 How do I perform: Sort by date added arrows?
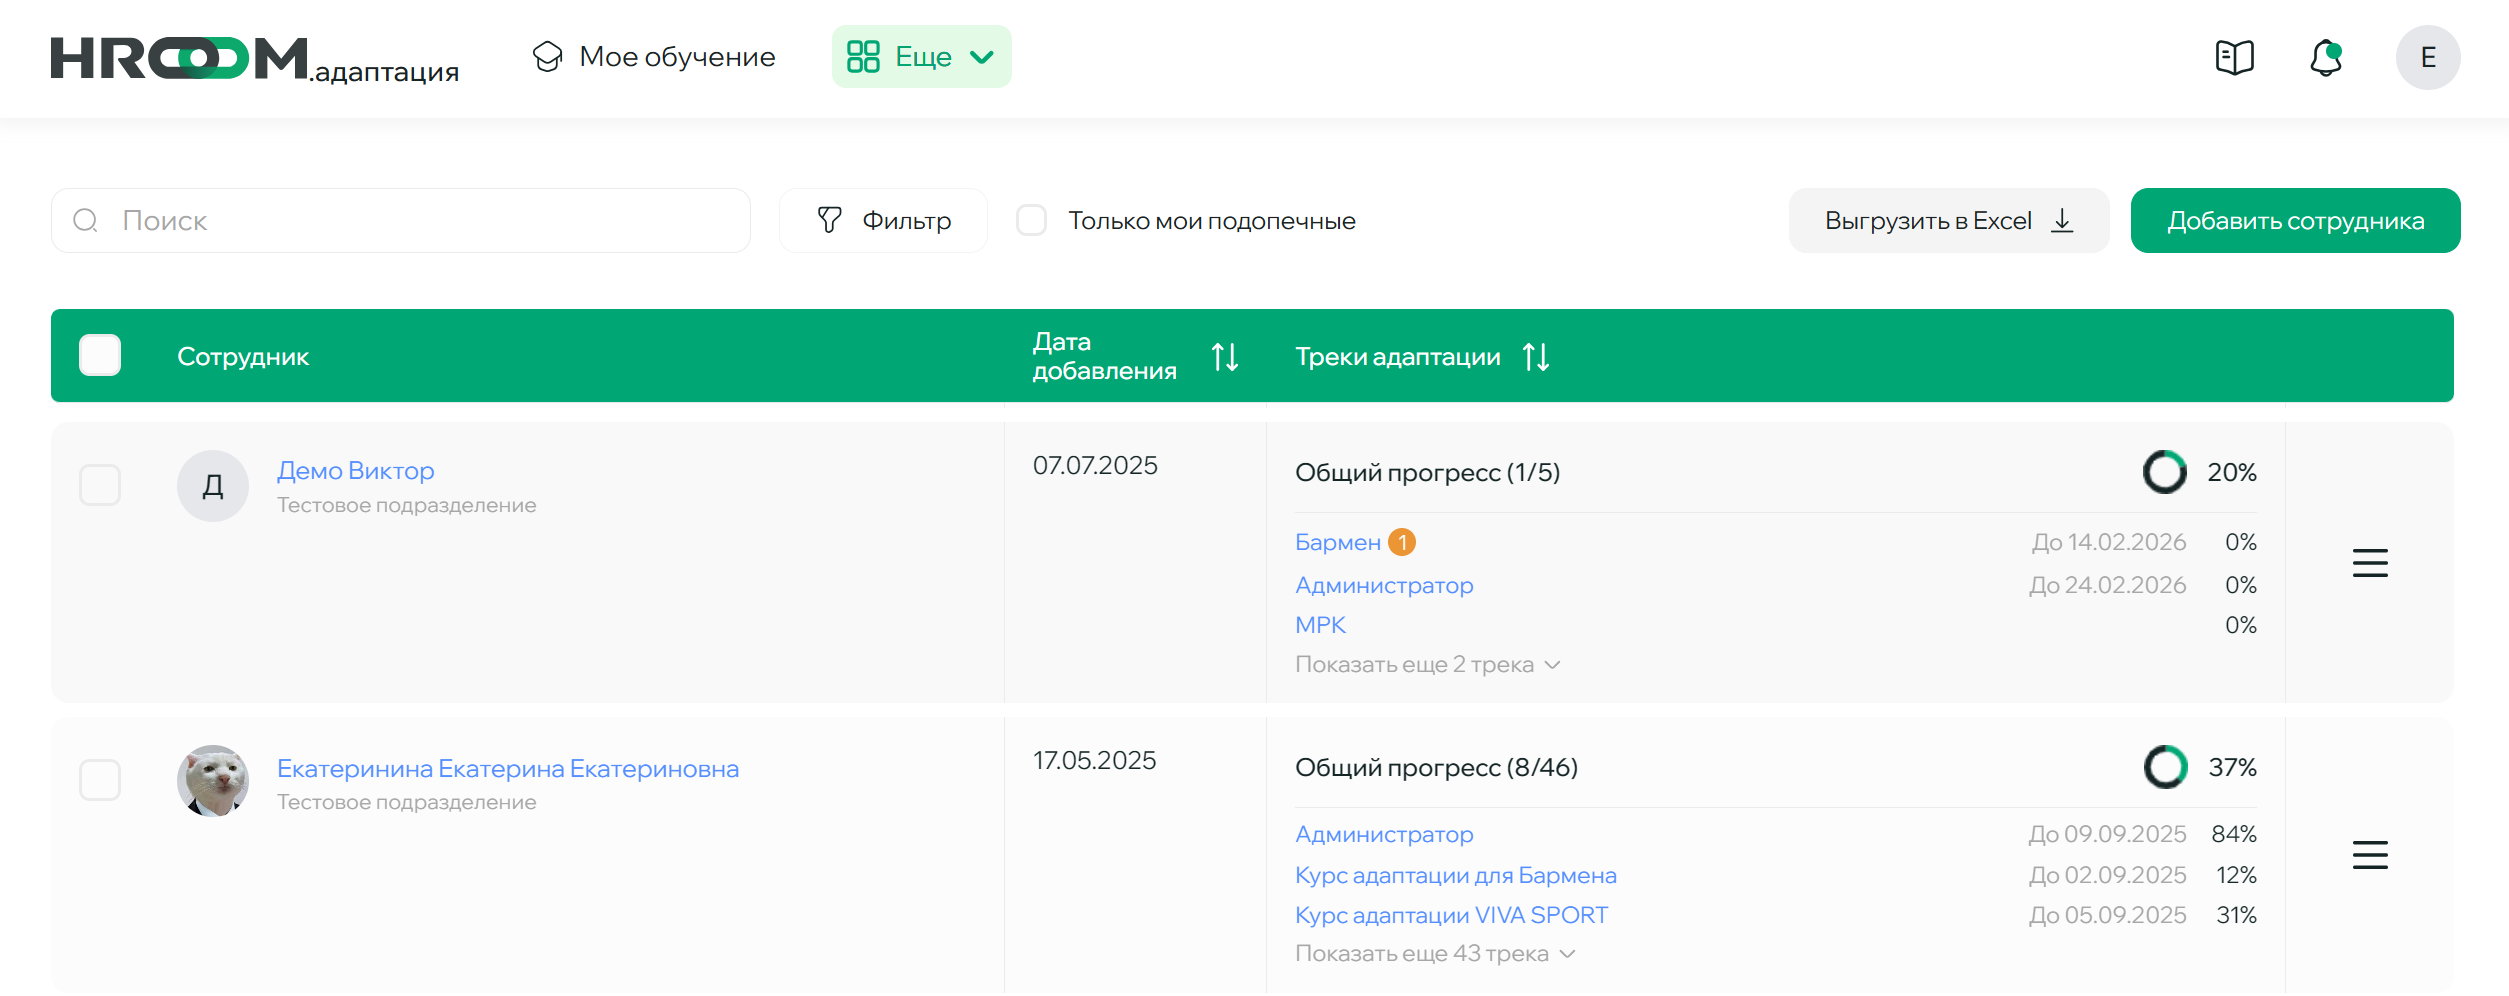pyautogui.click(x=1225, y=357)
